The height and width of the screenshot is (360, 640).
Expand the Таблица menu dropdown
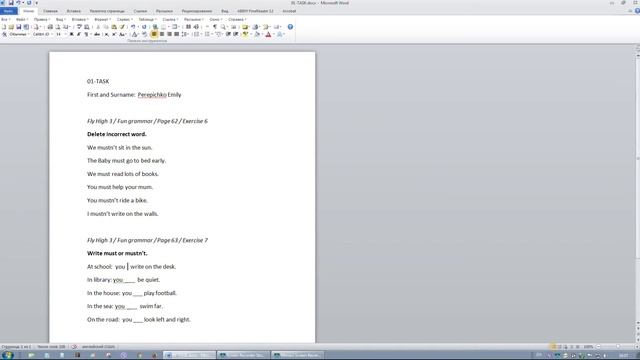point(147,19)
